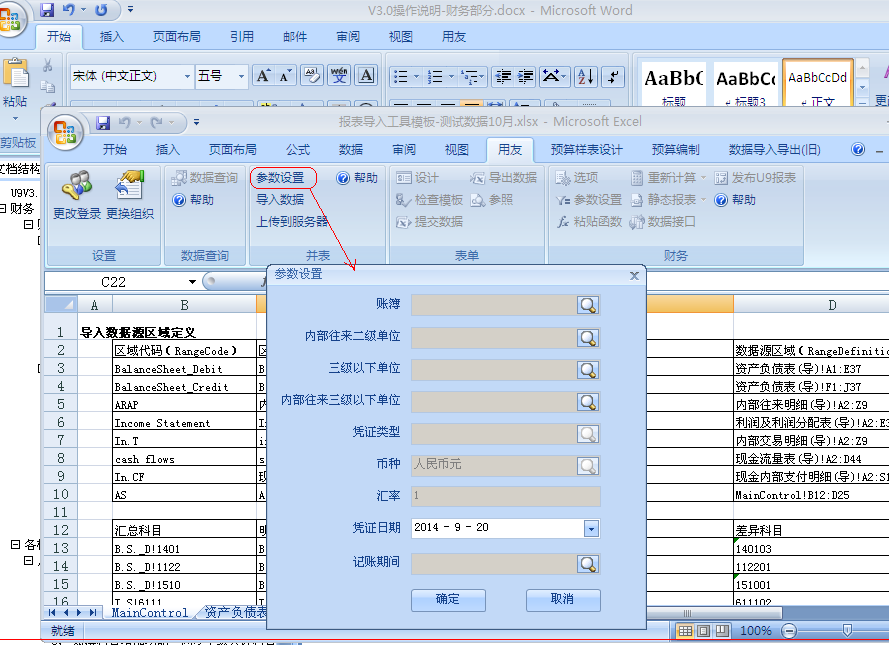
Task: Open the 记账期间 lookup magnifier
Action: coord(588,563)
